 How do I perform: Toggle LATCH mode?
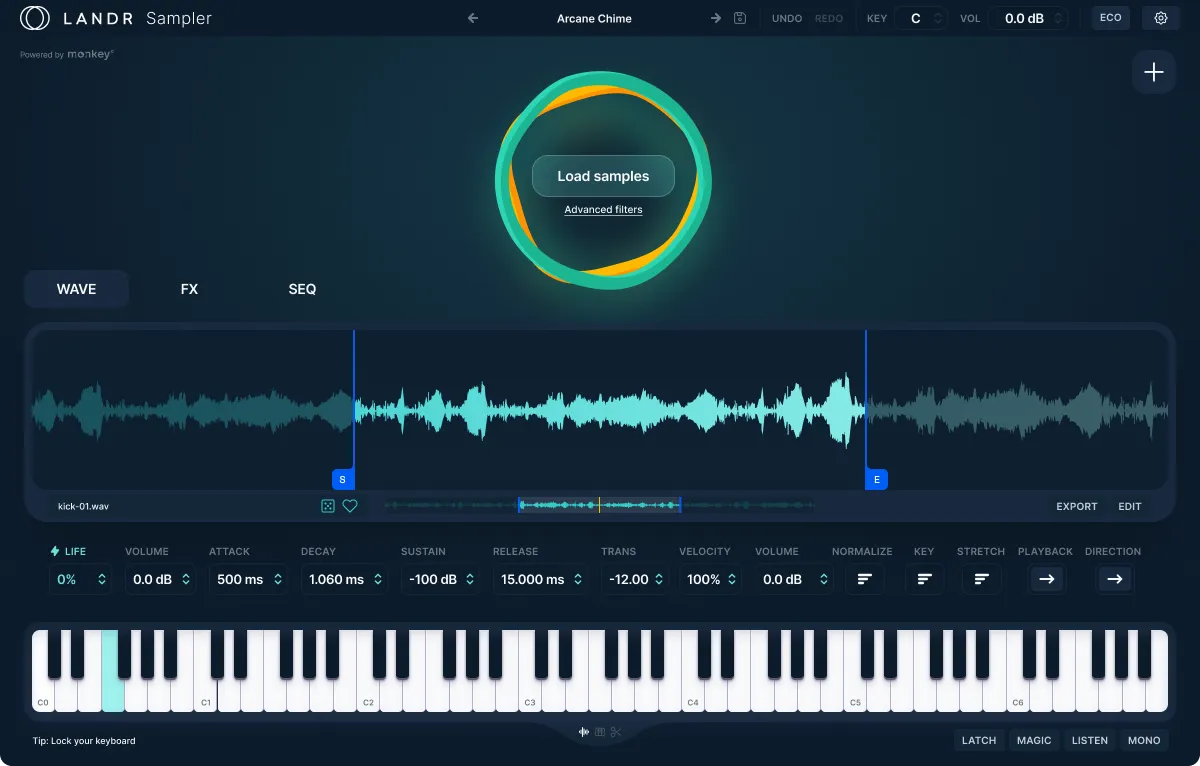pos(978,740)
